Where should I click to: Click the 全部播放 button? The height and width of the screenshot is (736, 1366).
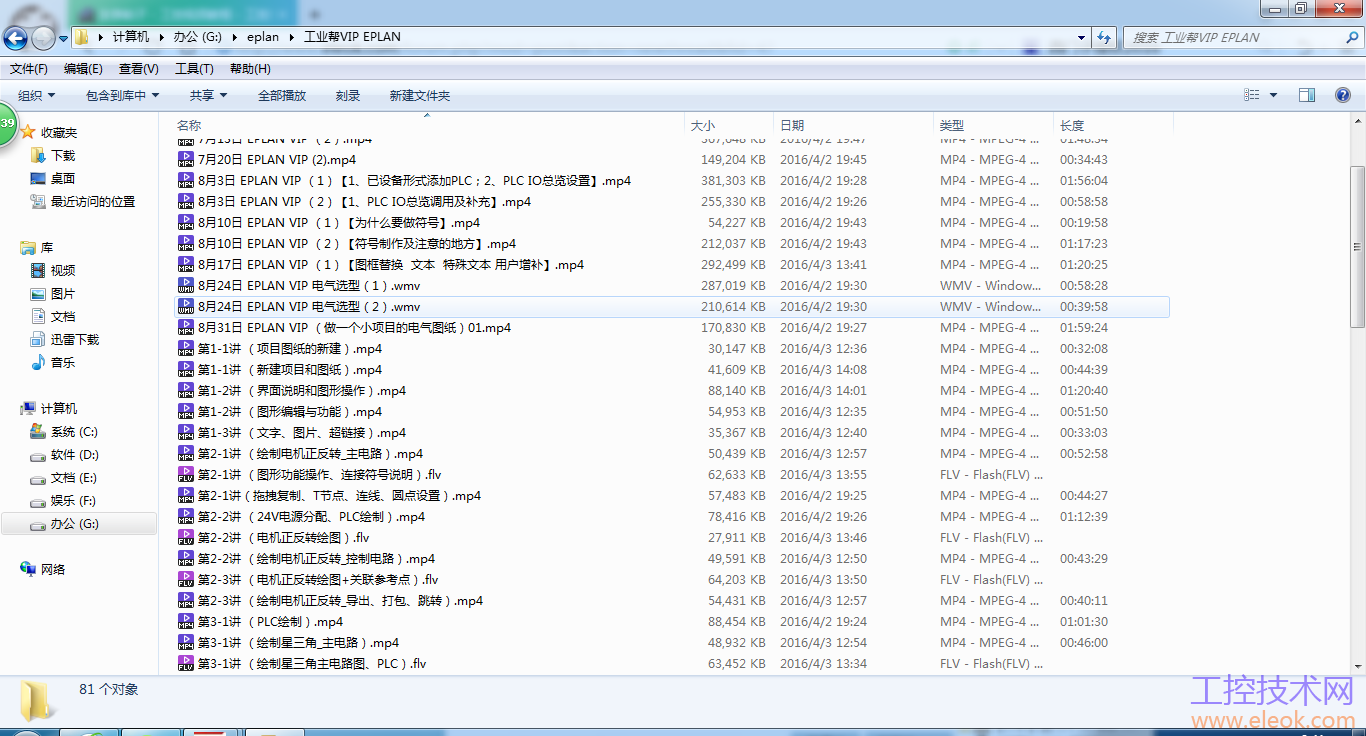[282, 95]
